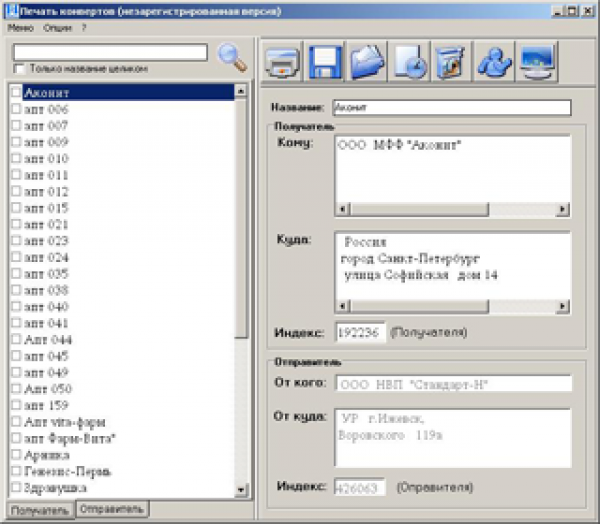Open the Опции menu
Viewport: 600px width, 524px height.
pyautogui.click(x=57, y=28)
